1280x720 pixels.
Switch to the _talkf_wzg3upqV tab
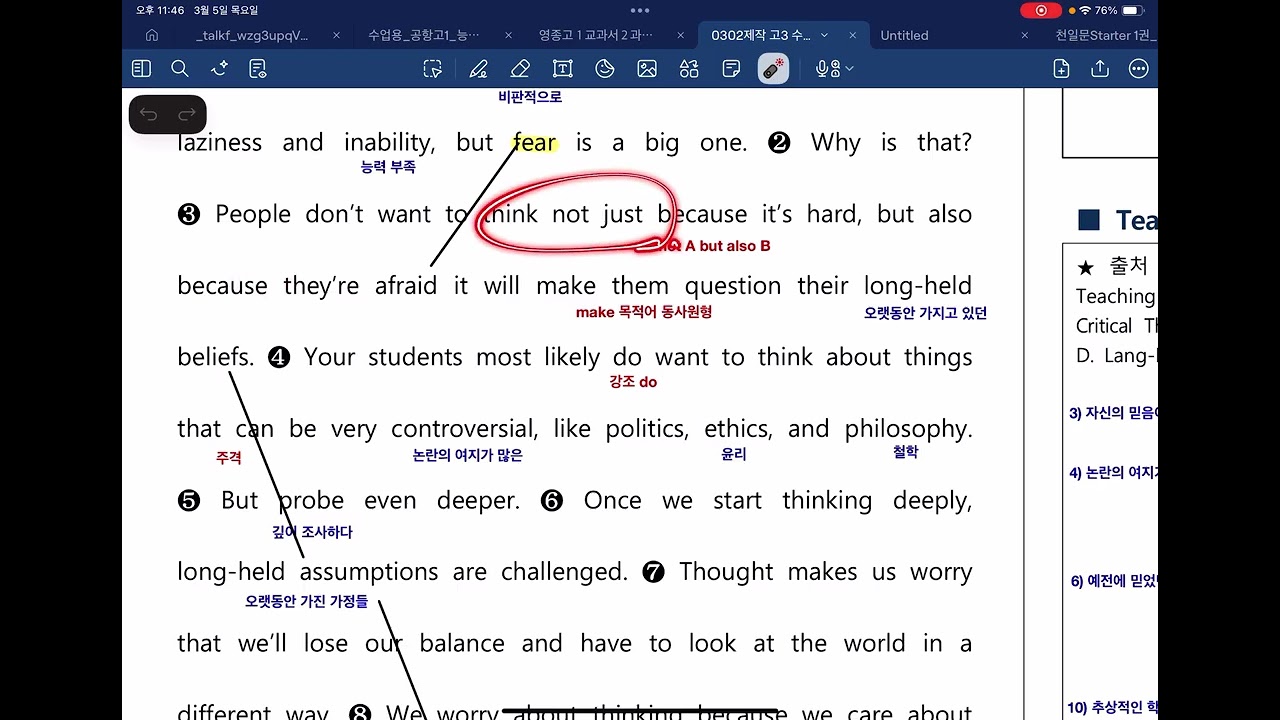252,35
